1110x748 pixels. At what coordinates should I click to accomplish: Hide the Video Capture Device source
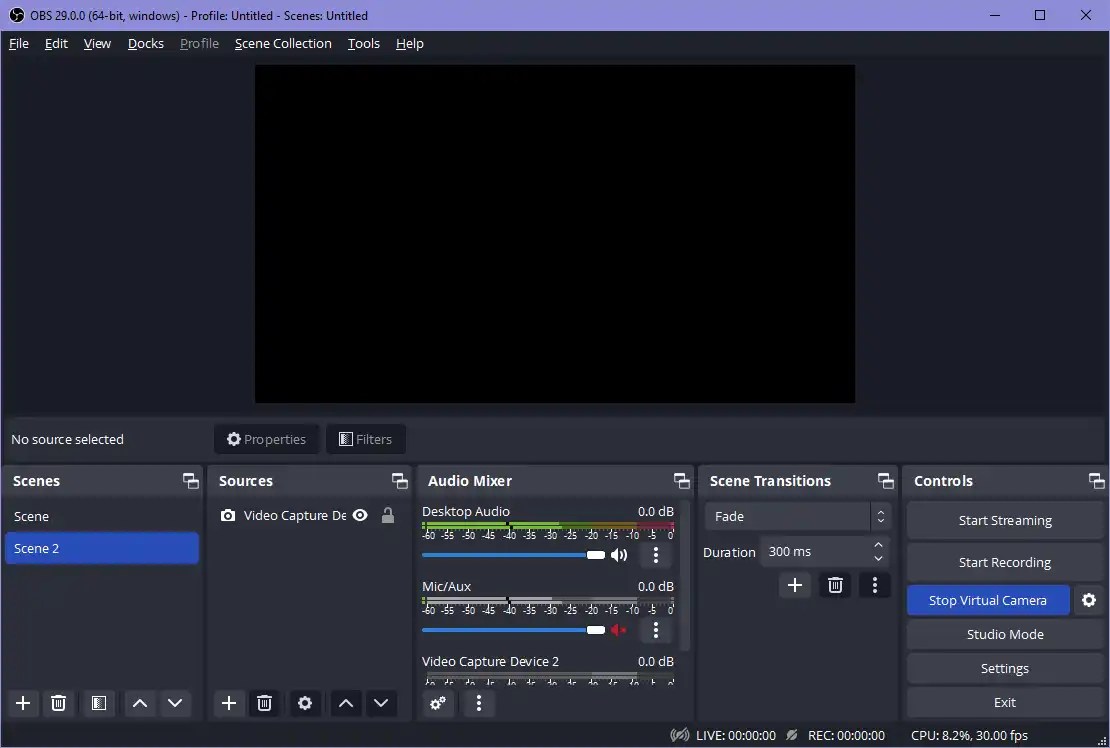click(x=360, y=516)
